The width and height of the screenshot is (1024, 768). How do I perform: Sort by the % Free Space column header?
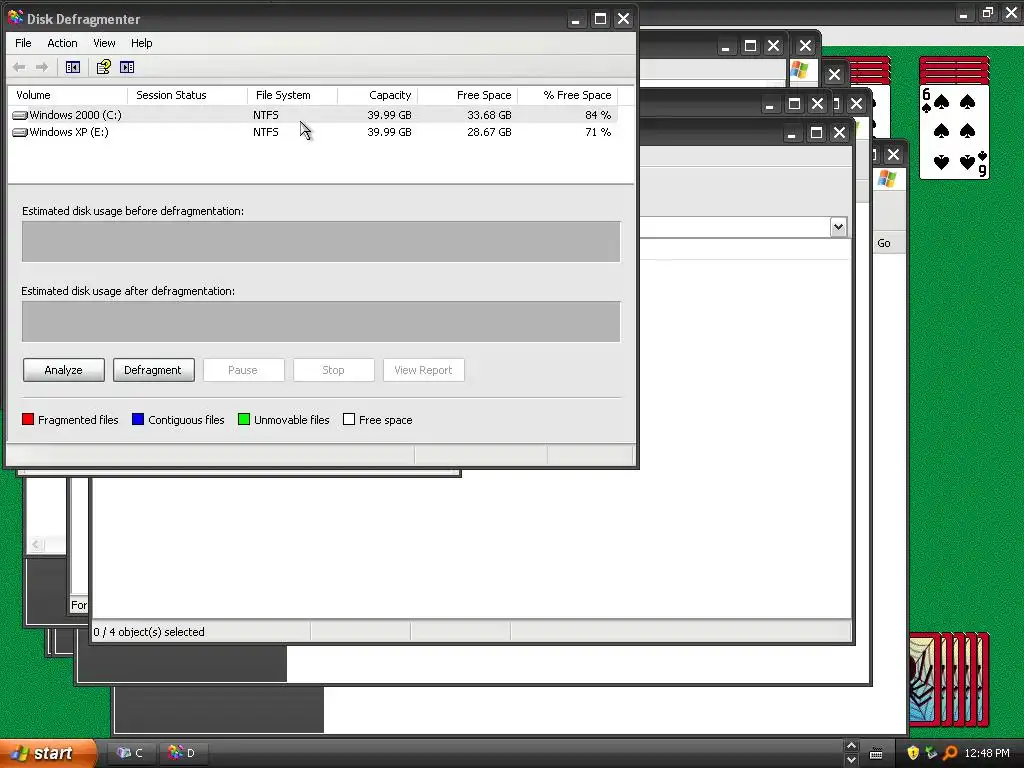568,95
